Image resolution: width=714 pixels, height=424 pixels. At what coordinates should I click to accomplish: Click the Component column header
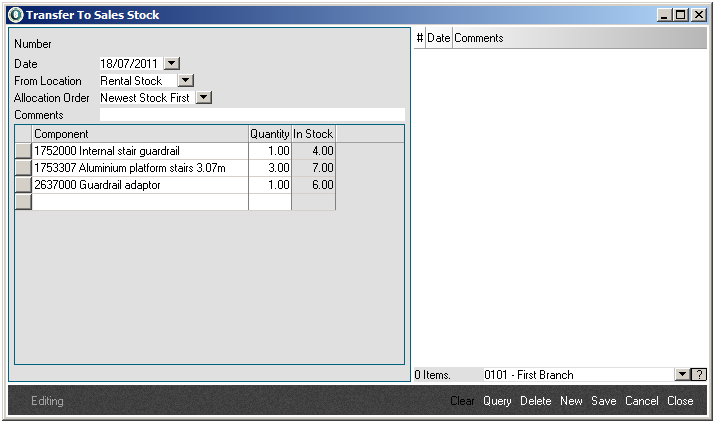pyautogui.click(x=140, y=134)
